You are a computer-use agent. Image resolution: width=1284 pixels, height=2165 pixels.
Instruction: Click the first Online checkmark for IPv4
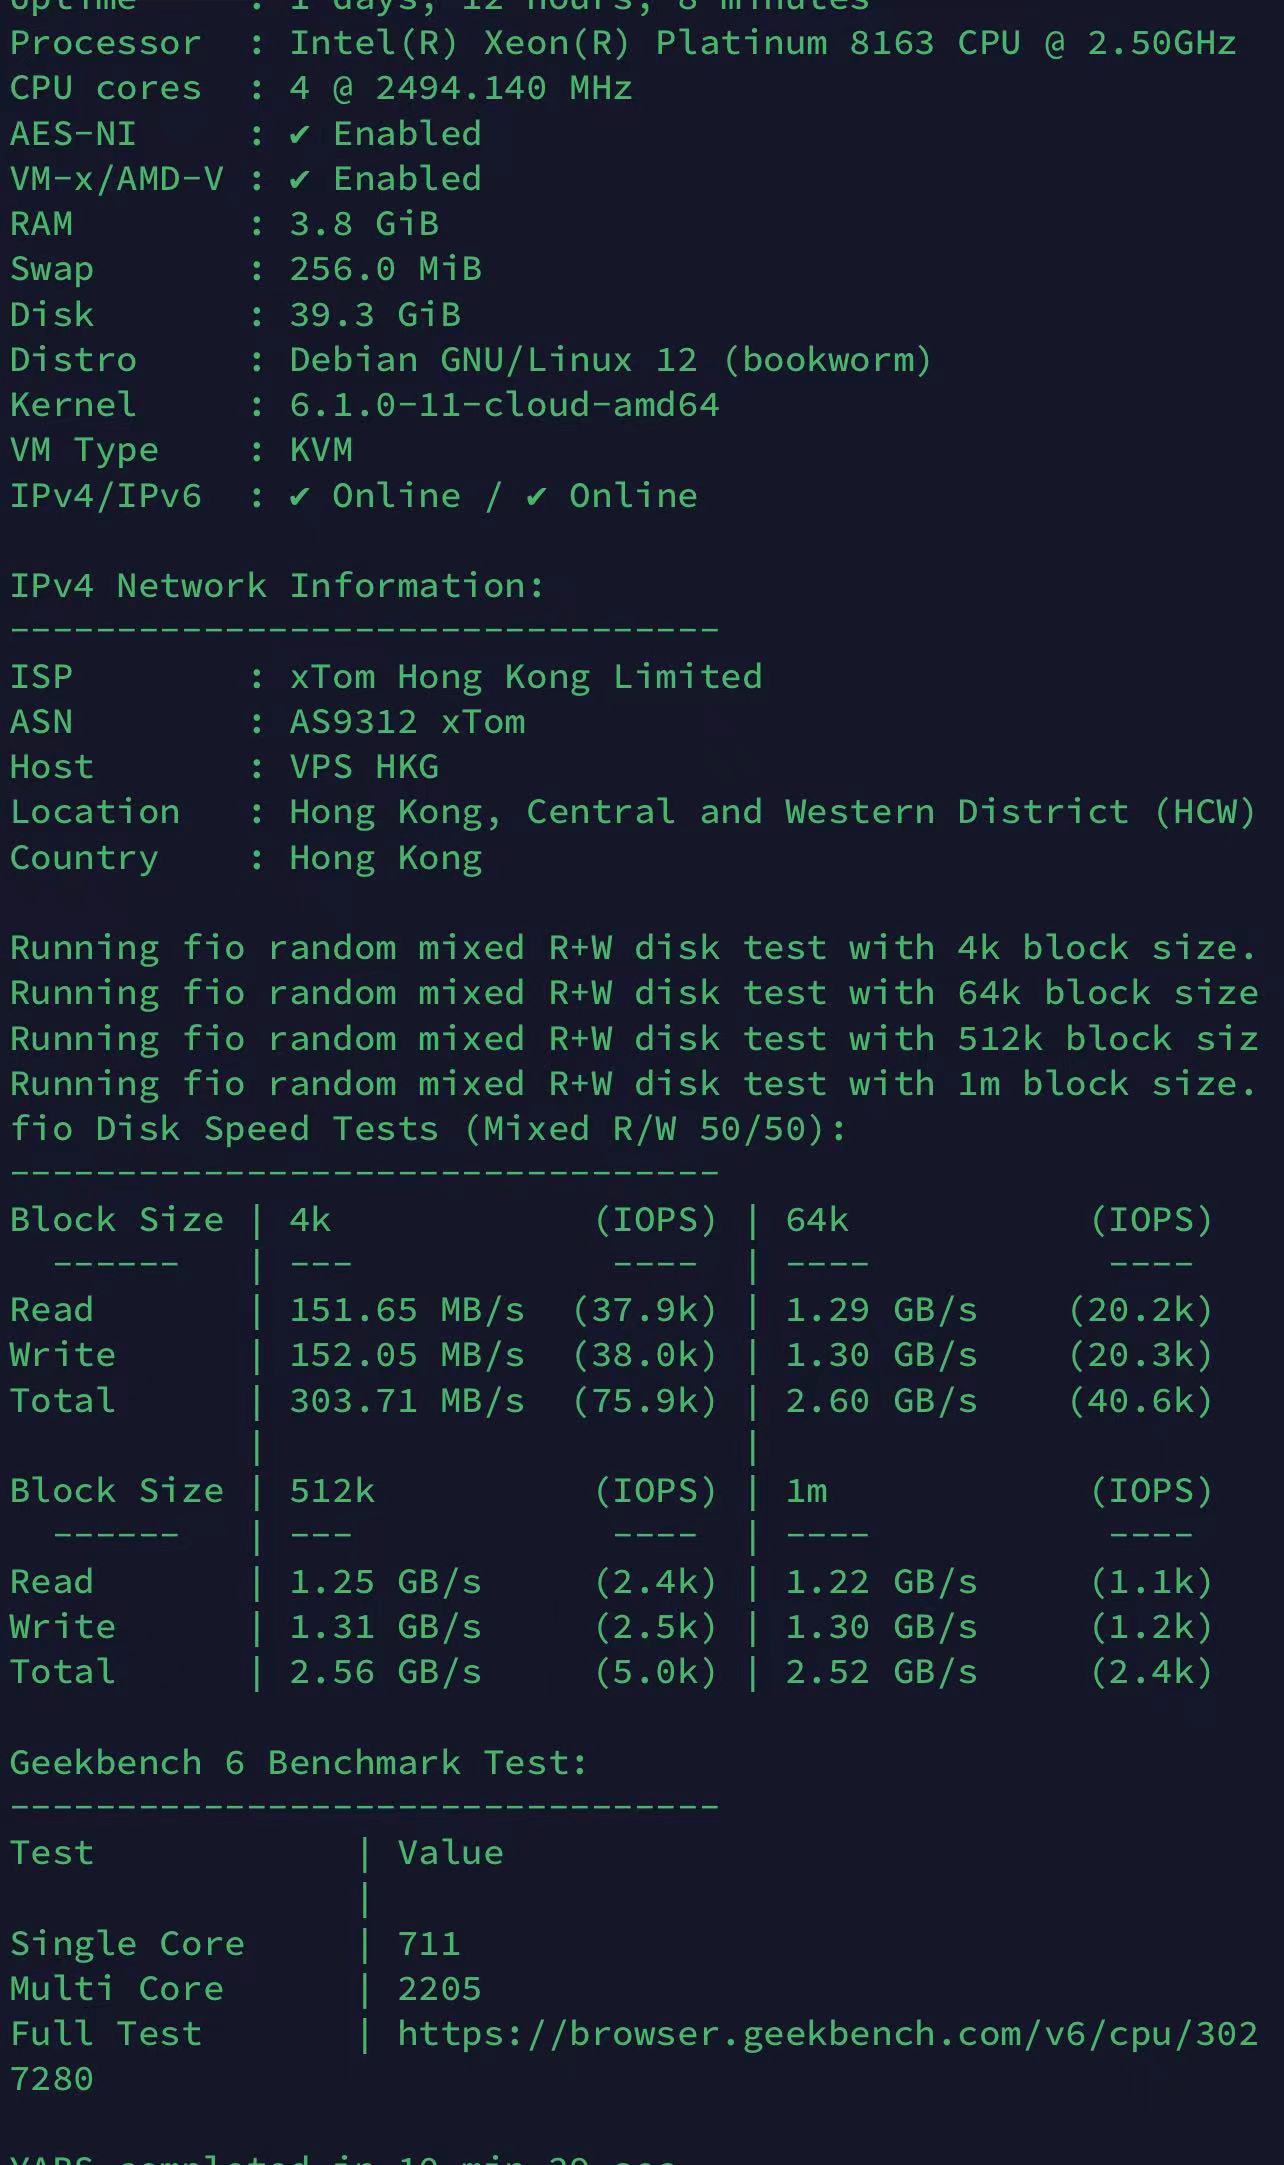299,496
